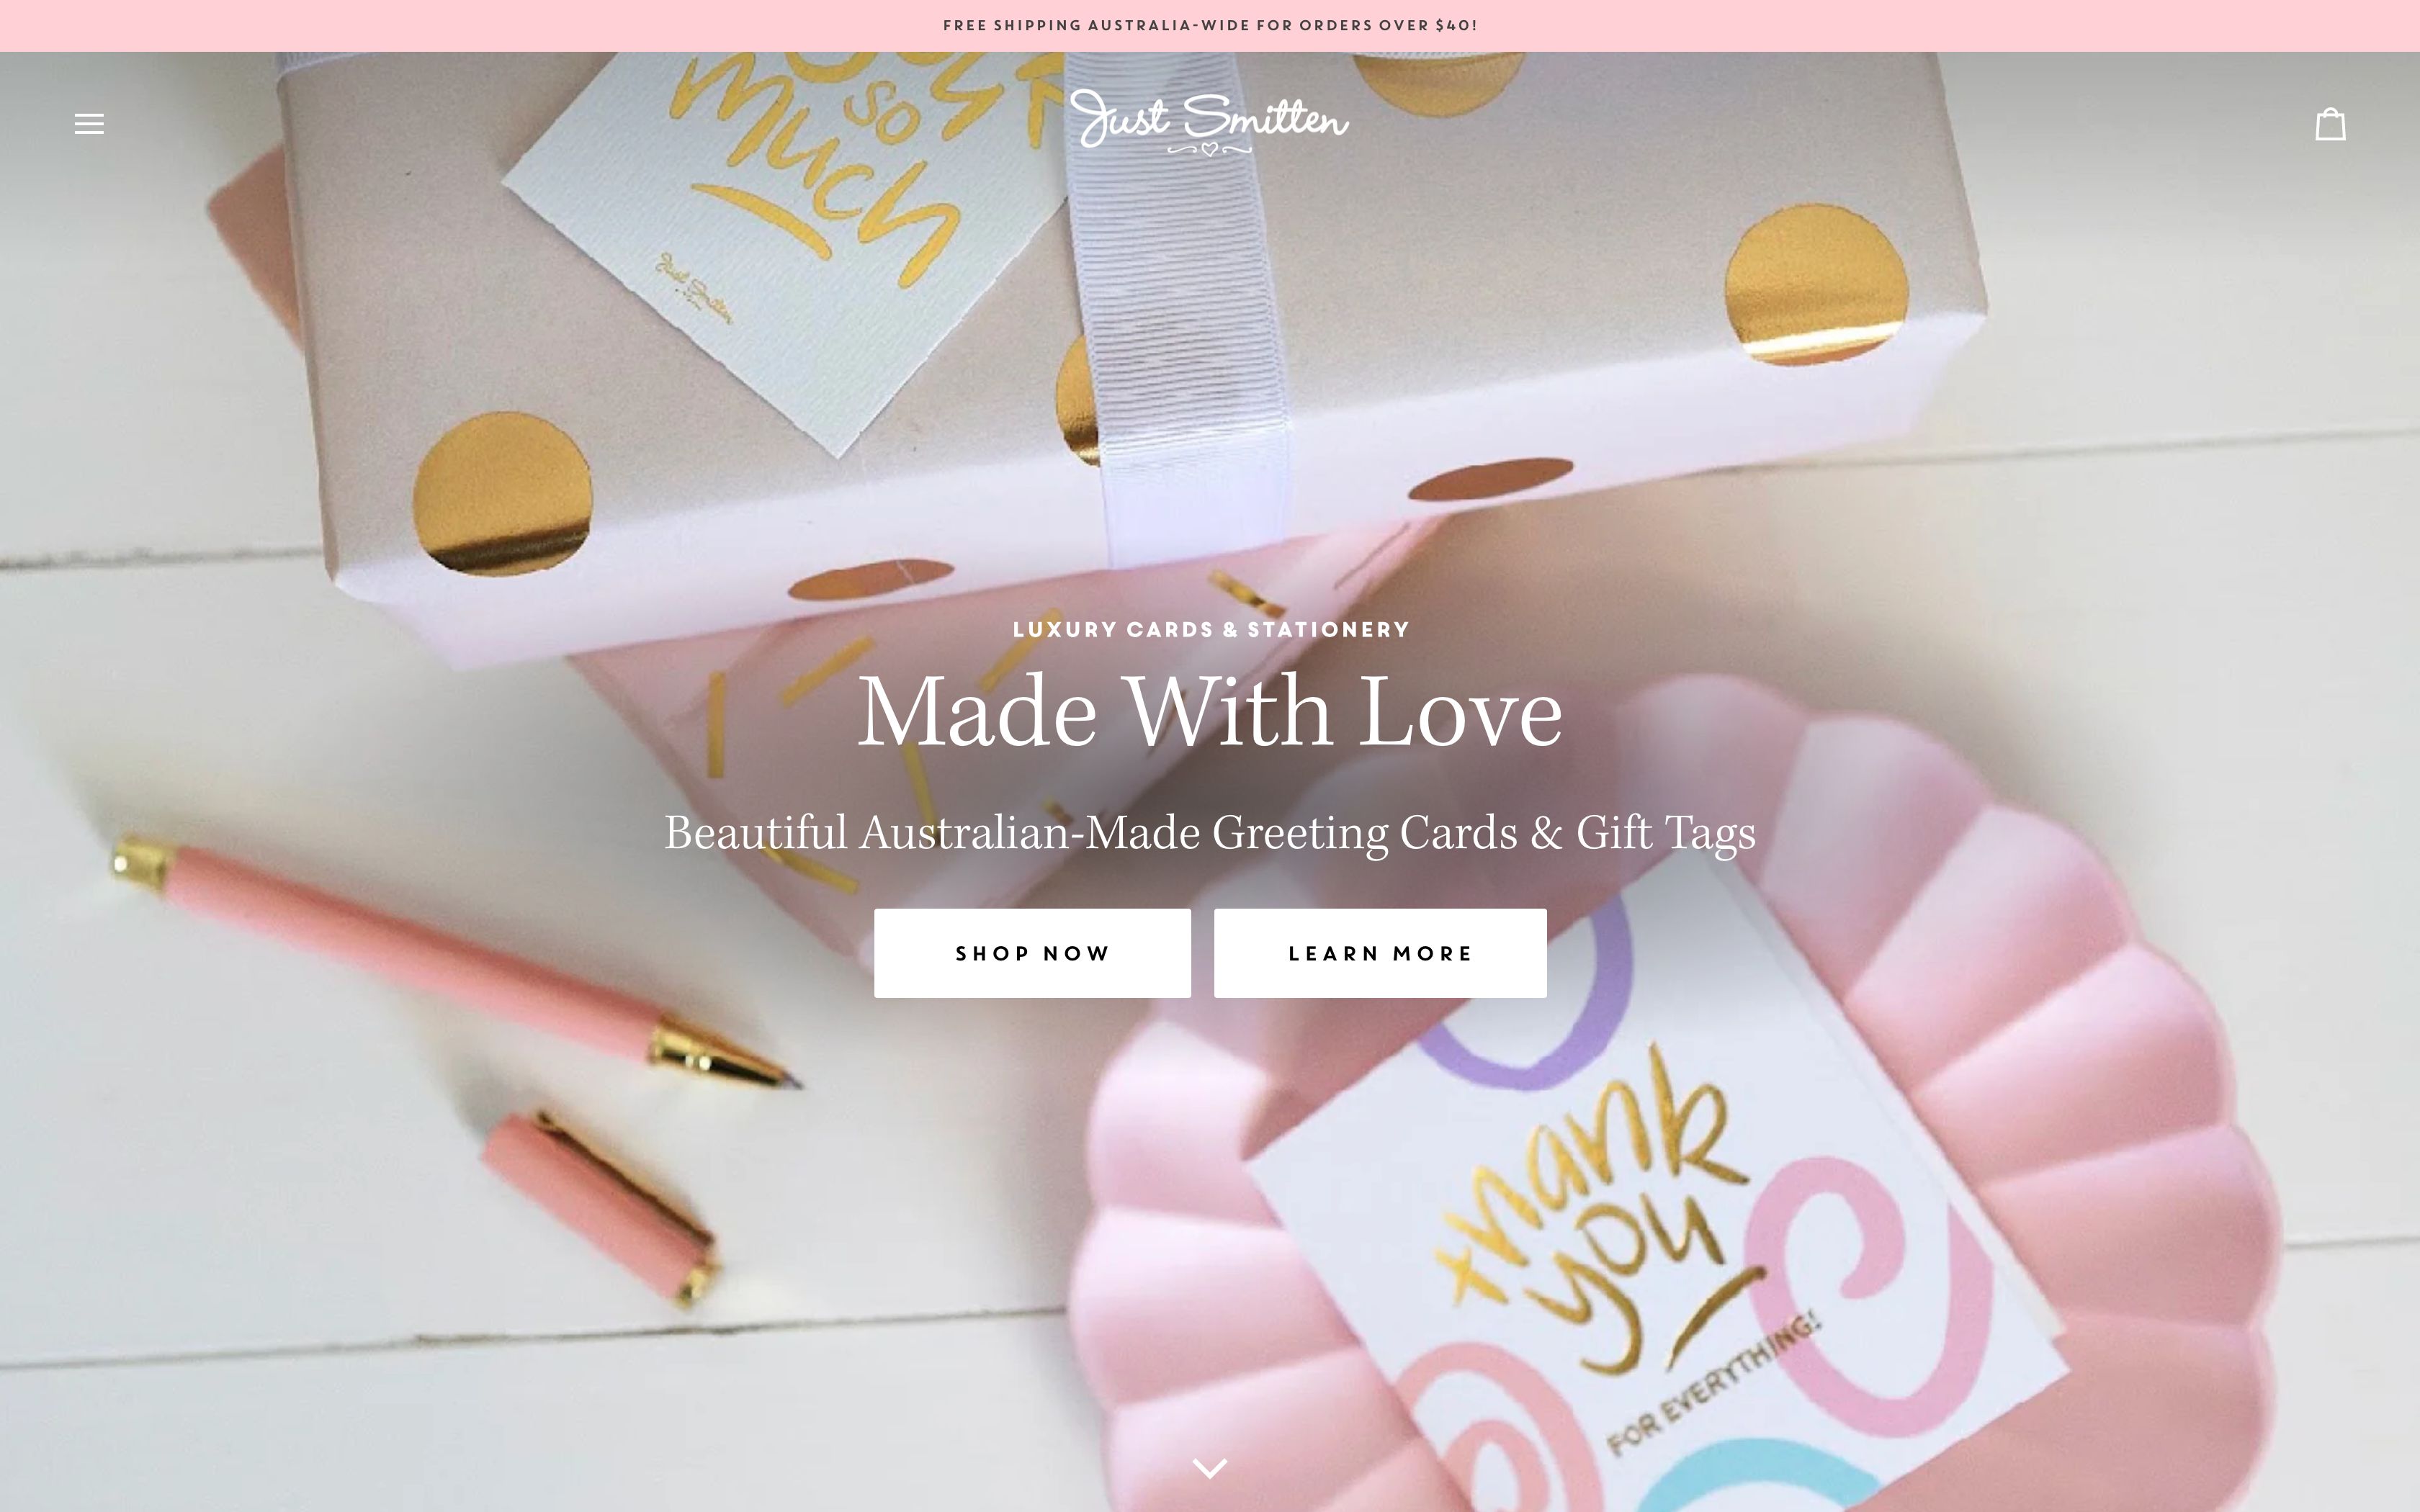Click the scroll-down chevron arrow
Screen dimensions: 2420x1512
pyautogui.click(x=1210, y=1468)
